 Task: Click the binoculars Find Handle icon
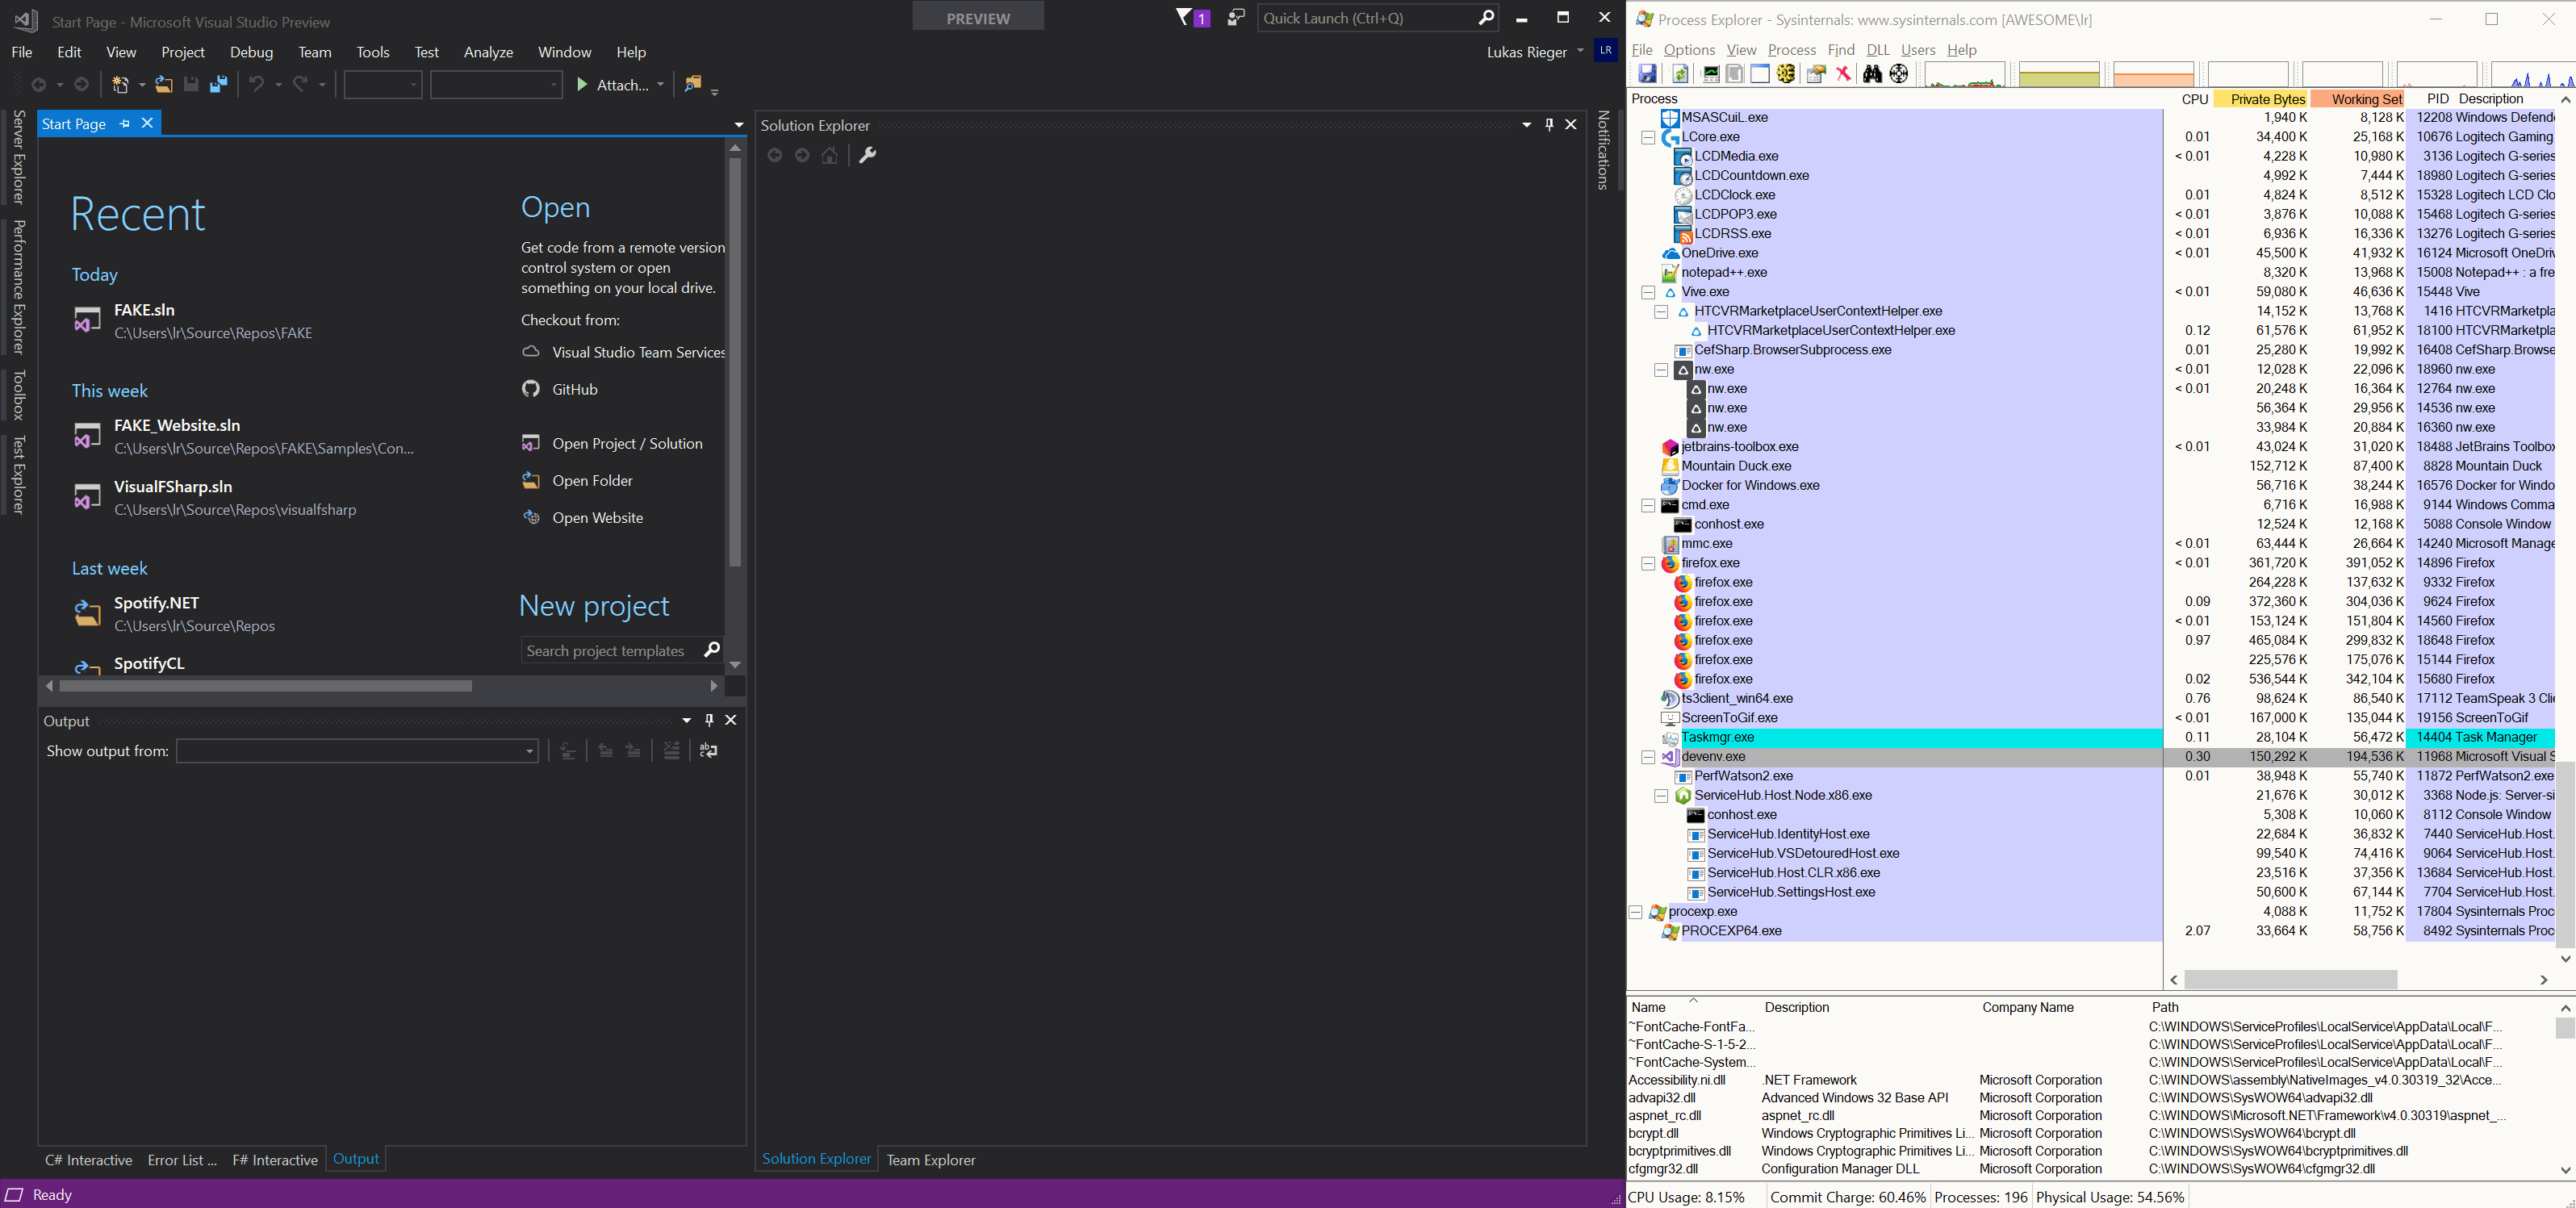(x=1872, y=74)
